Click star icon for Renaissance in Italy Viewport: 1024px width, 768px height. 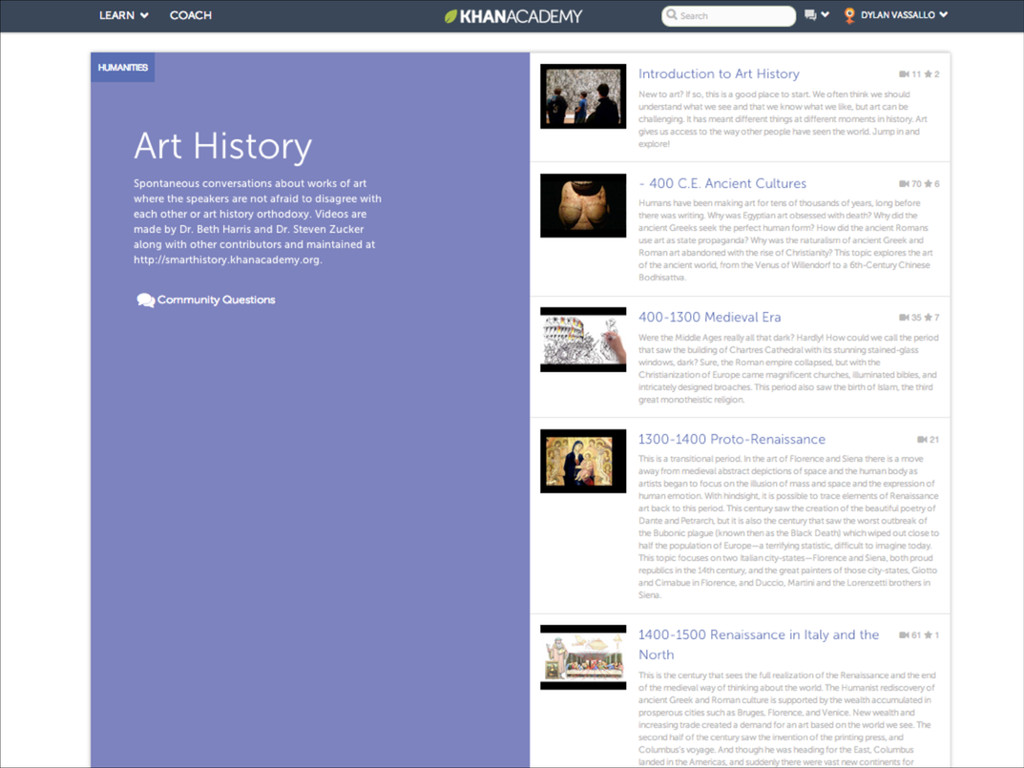tap(928, 635)
